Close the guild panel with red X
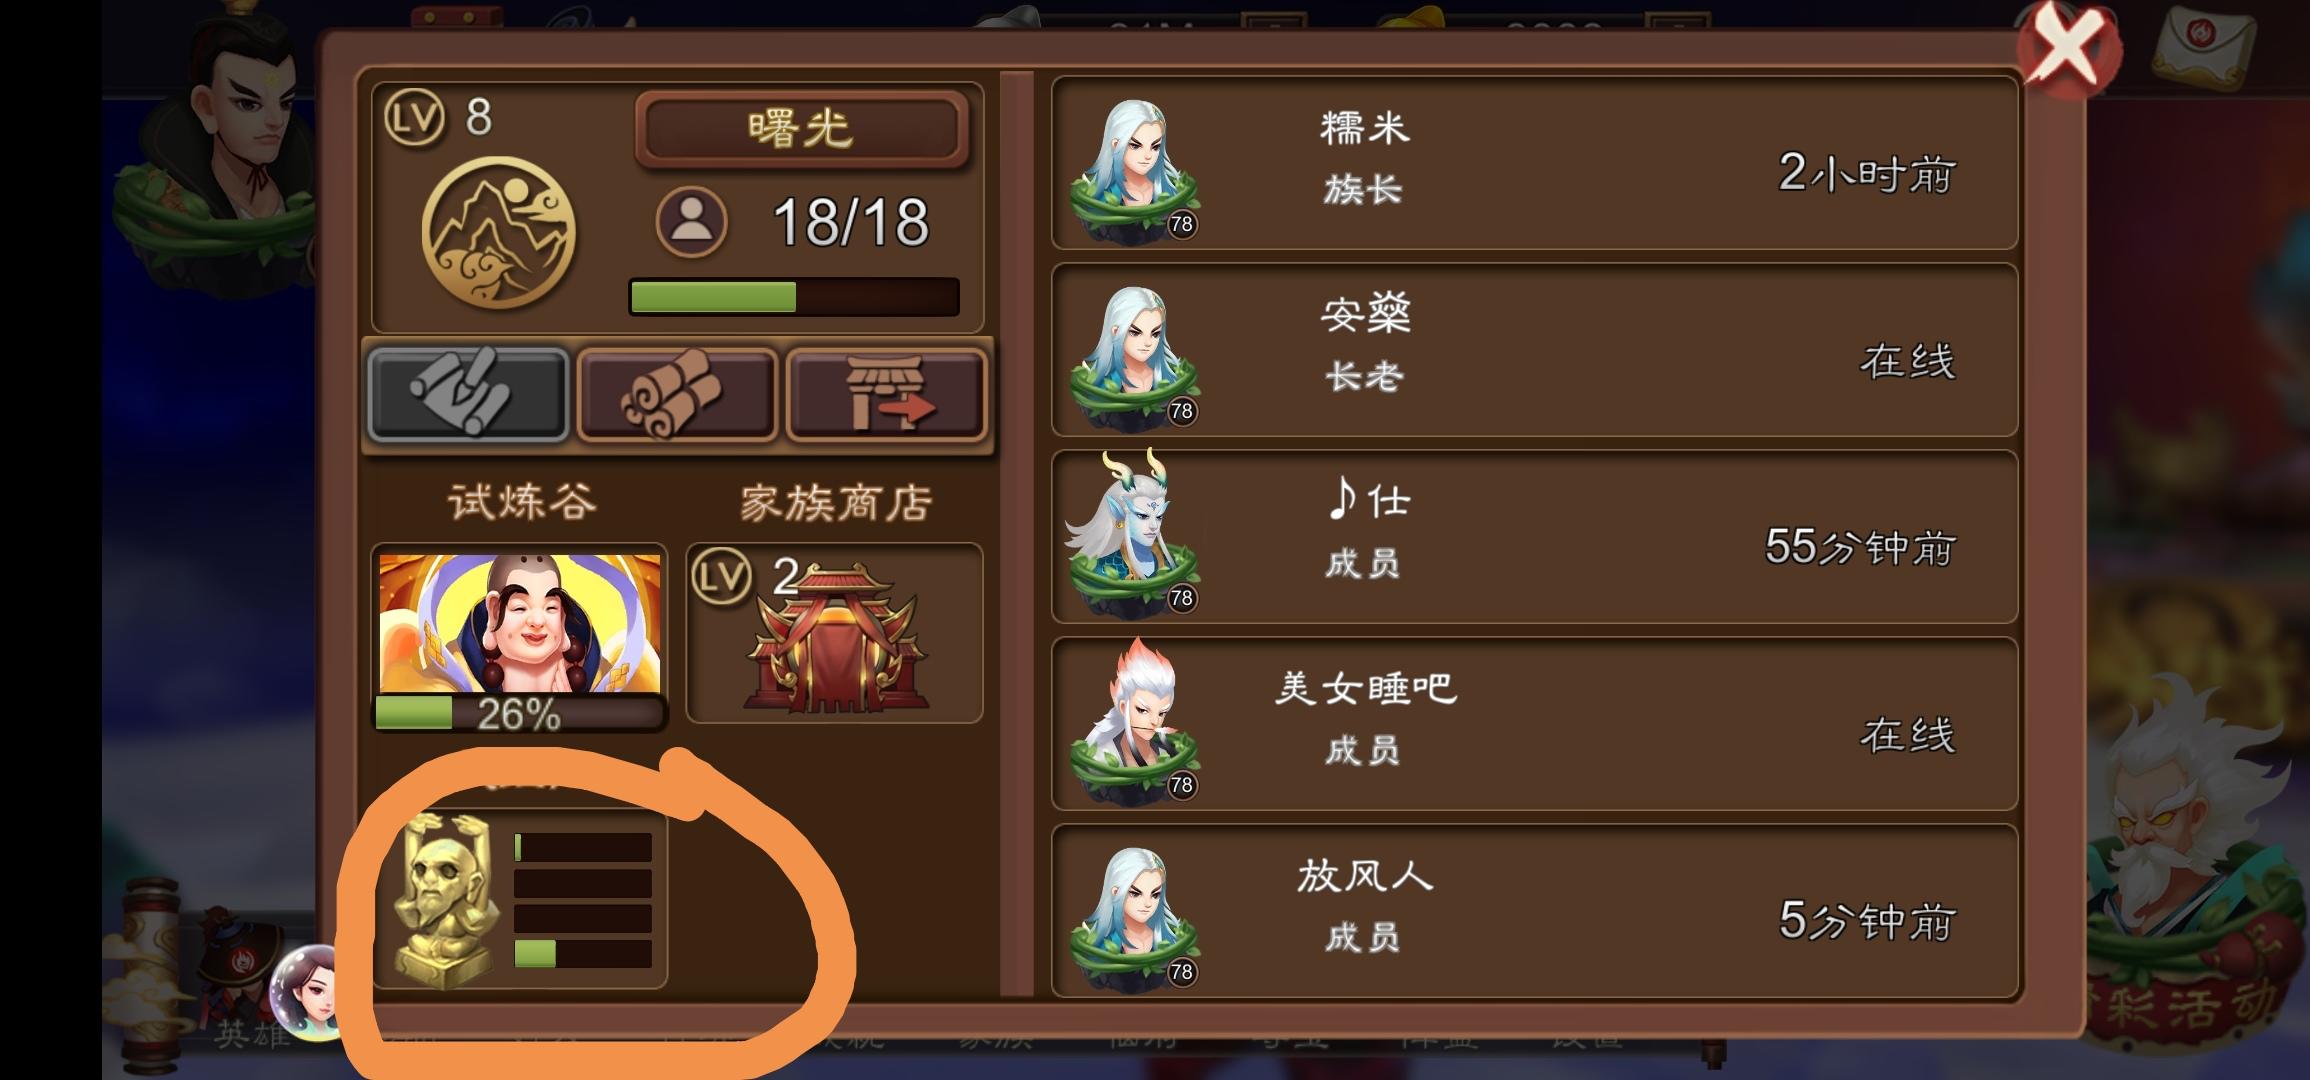Image resolution: width=2310 pixels, height=1080 pixels. (2068, 47)
